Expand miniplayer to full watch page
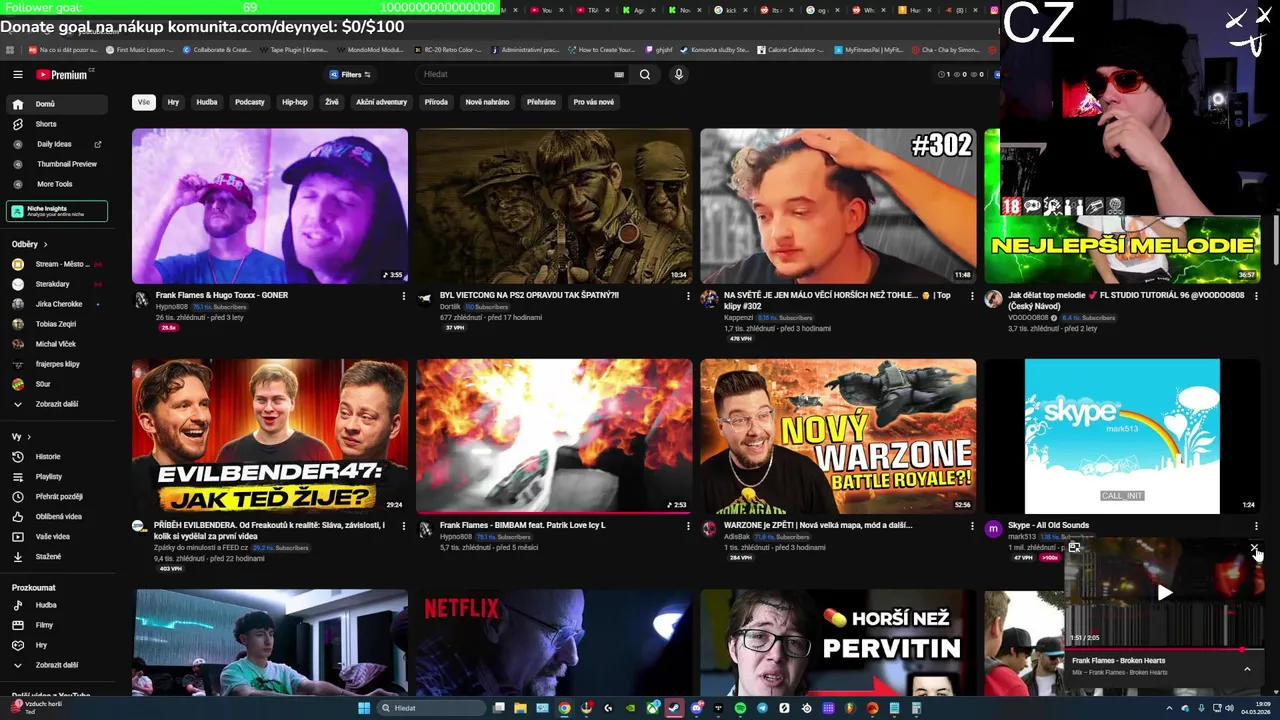Viewport: 1280px width, 720px height. 1075,548
